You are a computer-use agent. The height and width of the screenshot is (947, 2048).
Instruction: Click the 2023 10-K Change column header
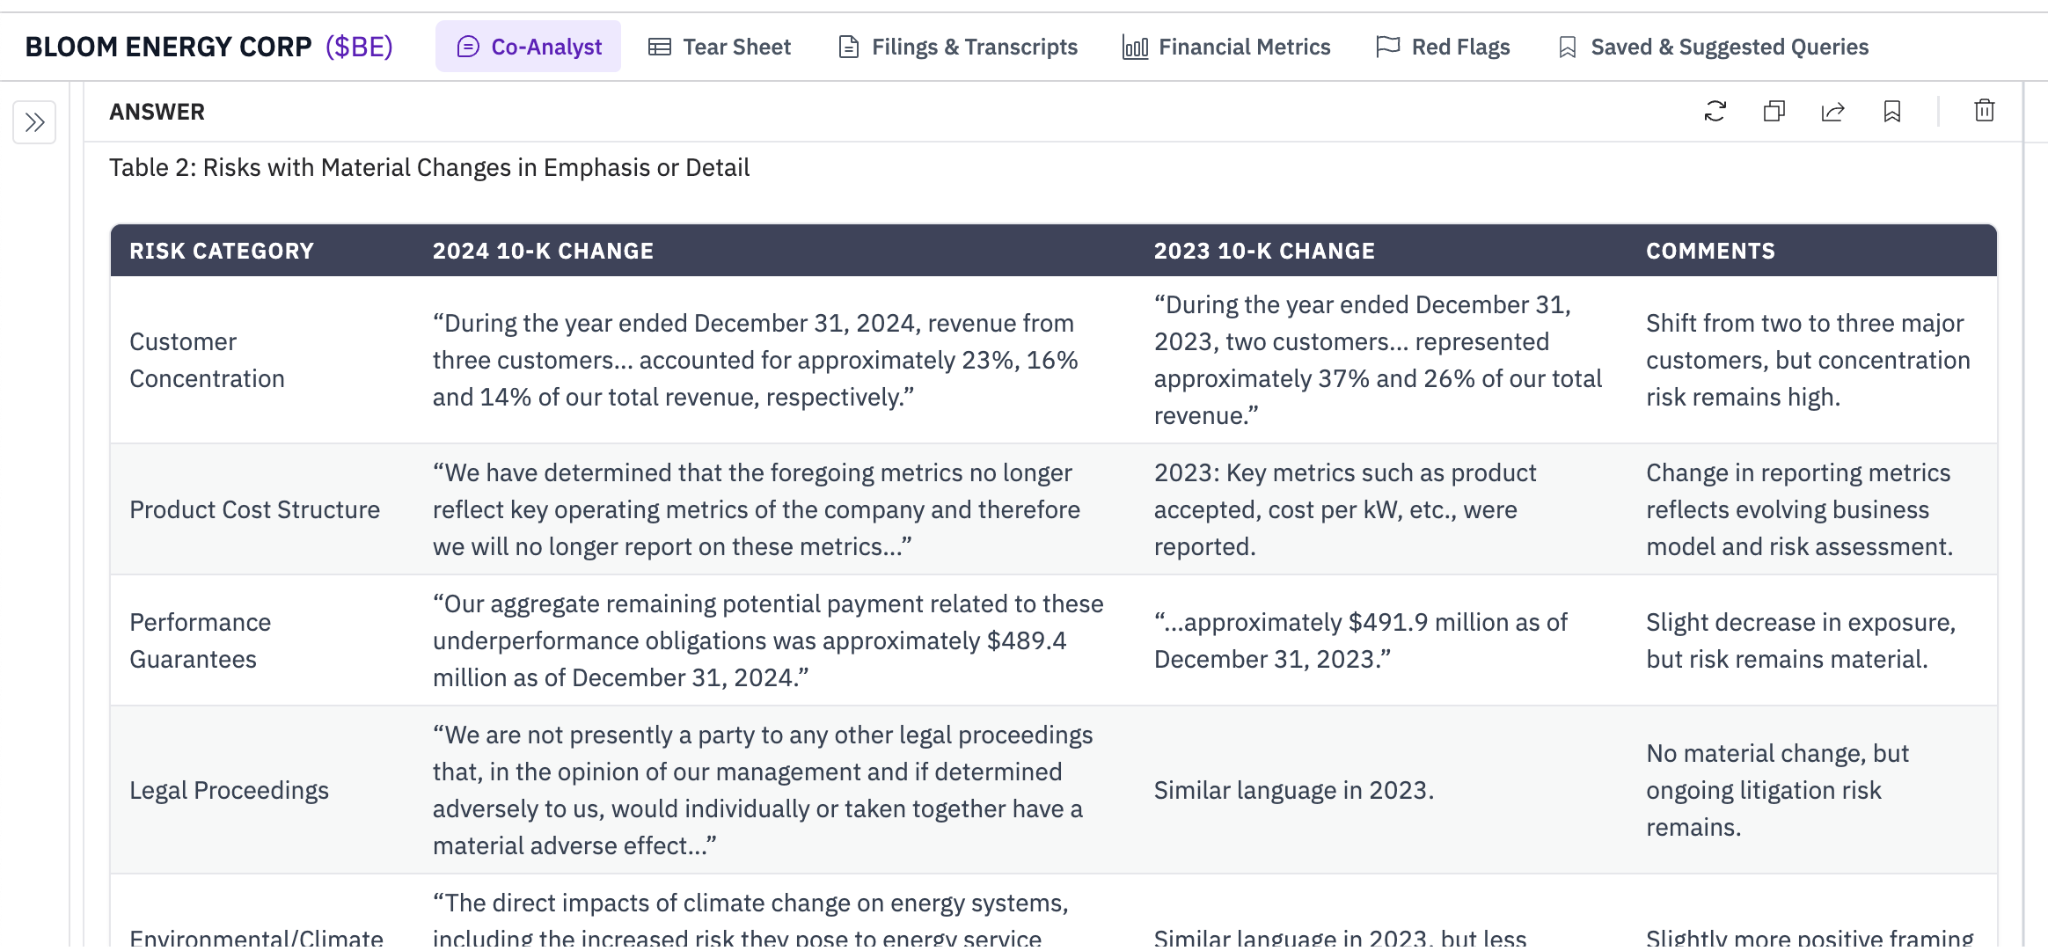(x=1264, y=251)
